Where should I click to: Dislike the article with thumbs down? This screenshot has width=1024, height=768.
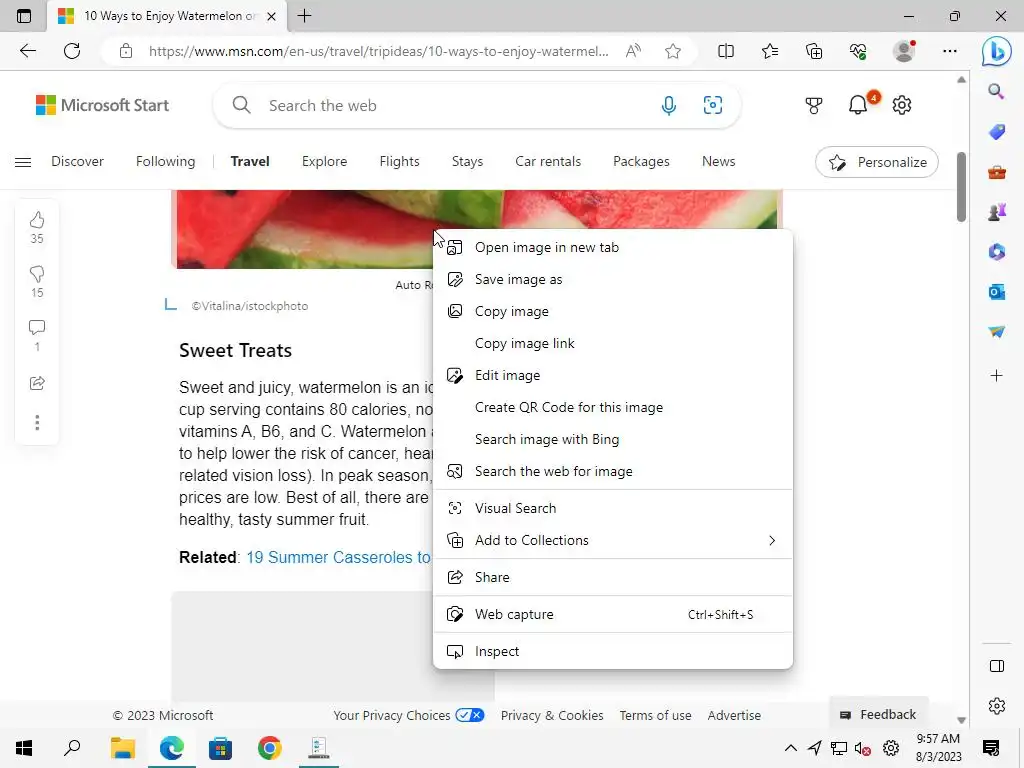point(37,274)
